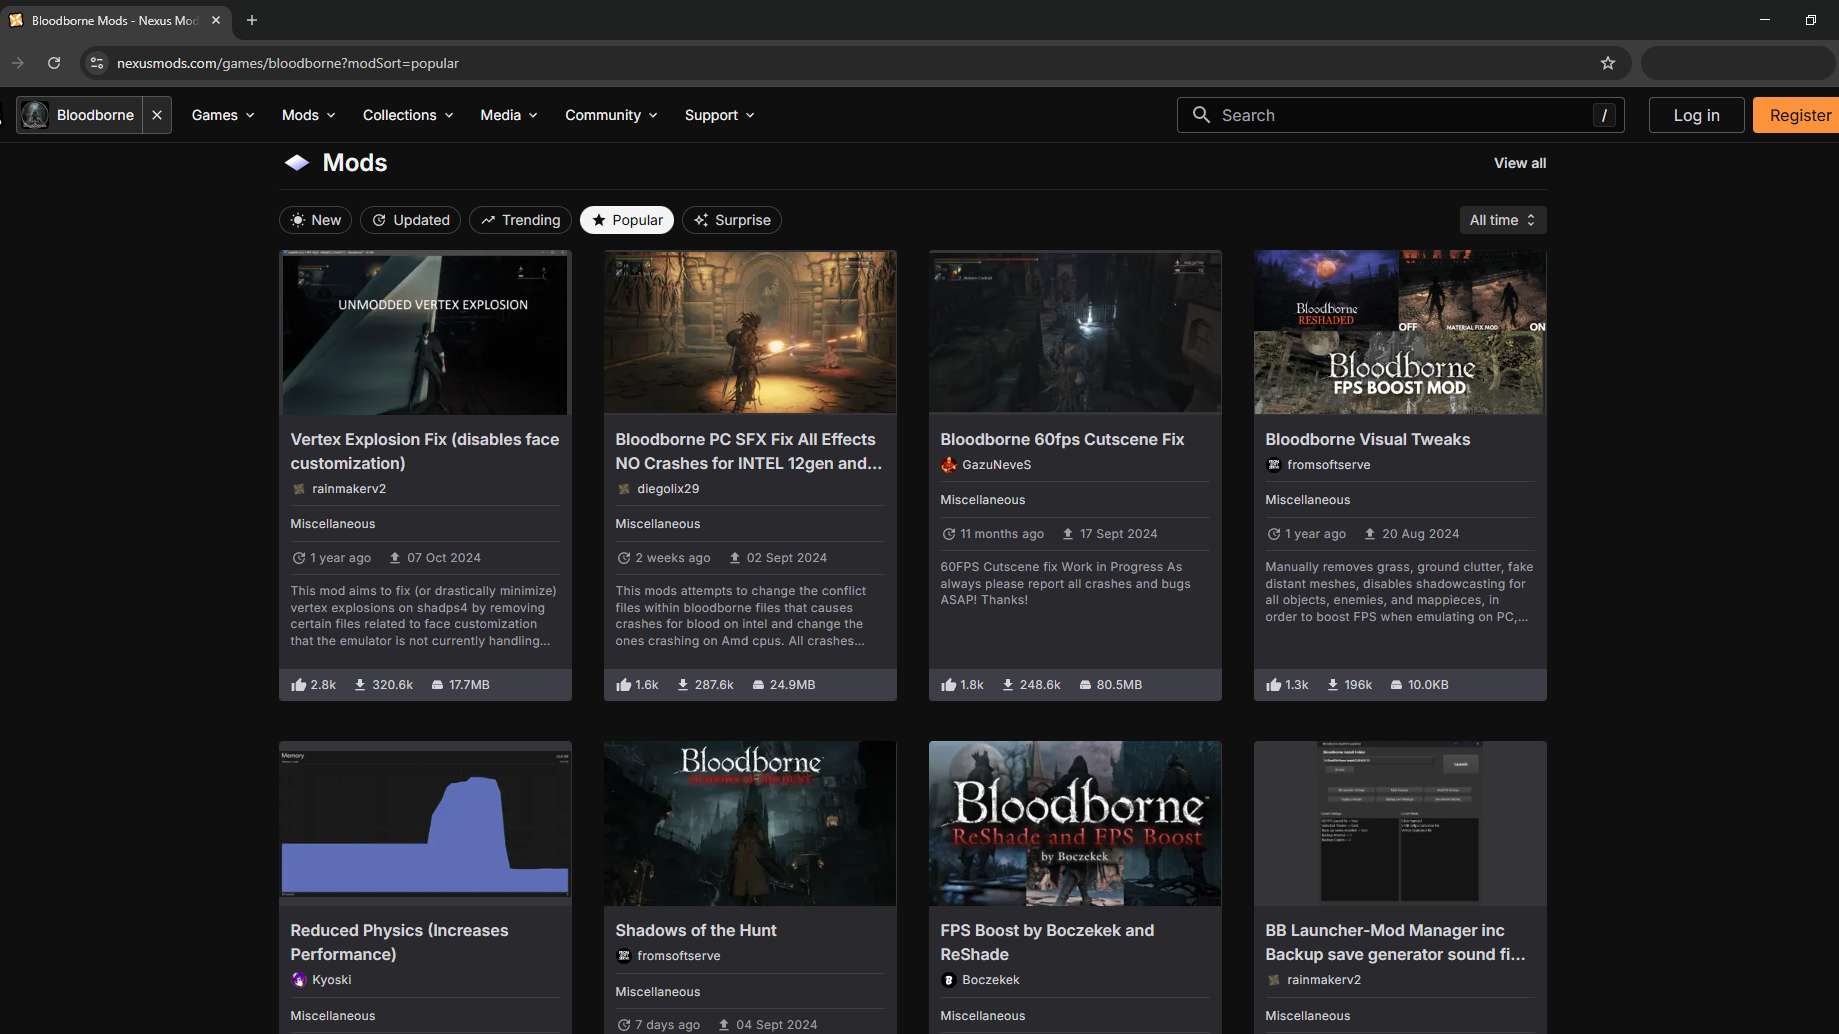
Task: Click the Log in button
Action: [x=1696, y=115]
